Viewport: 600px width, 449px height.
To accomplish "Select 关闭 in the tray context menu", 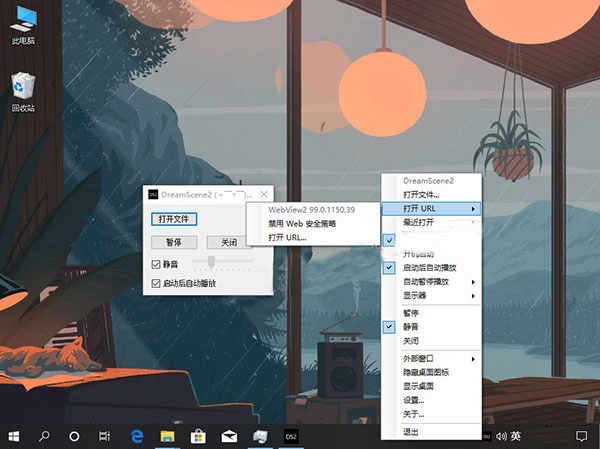I will click(431, 341).
